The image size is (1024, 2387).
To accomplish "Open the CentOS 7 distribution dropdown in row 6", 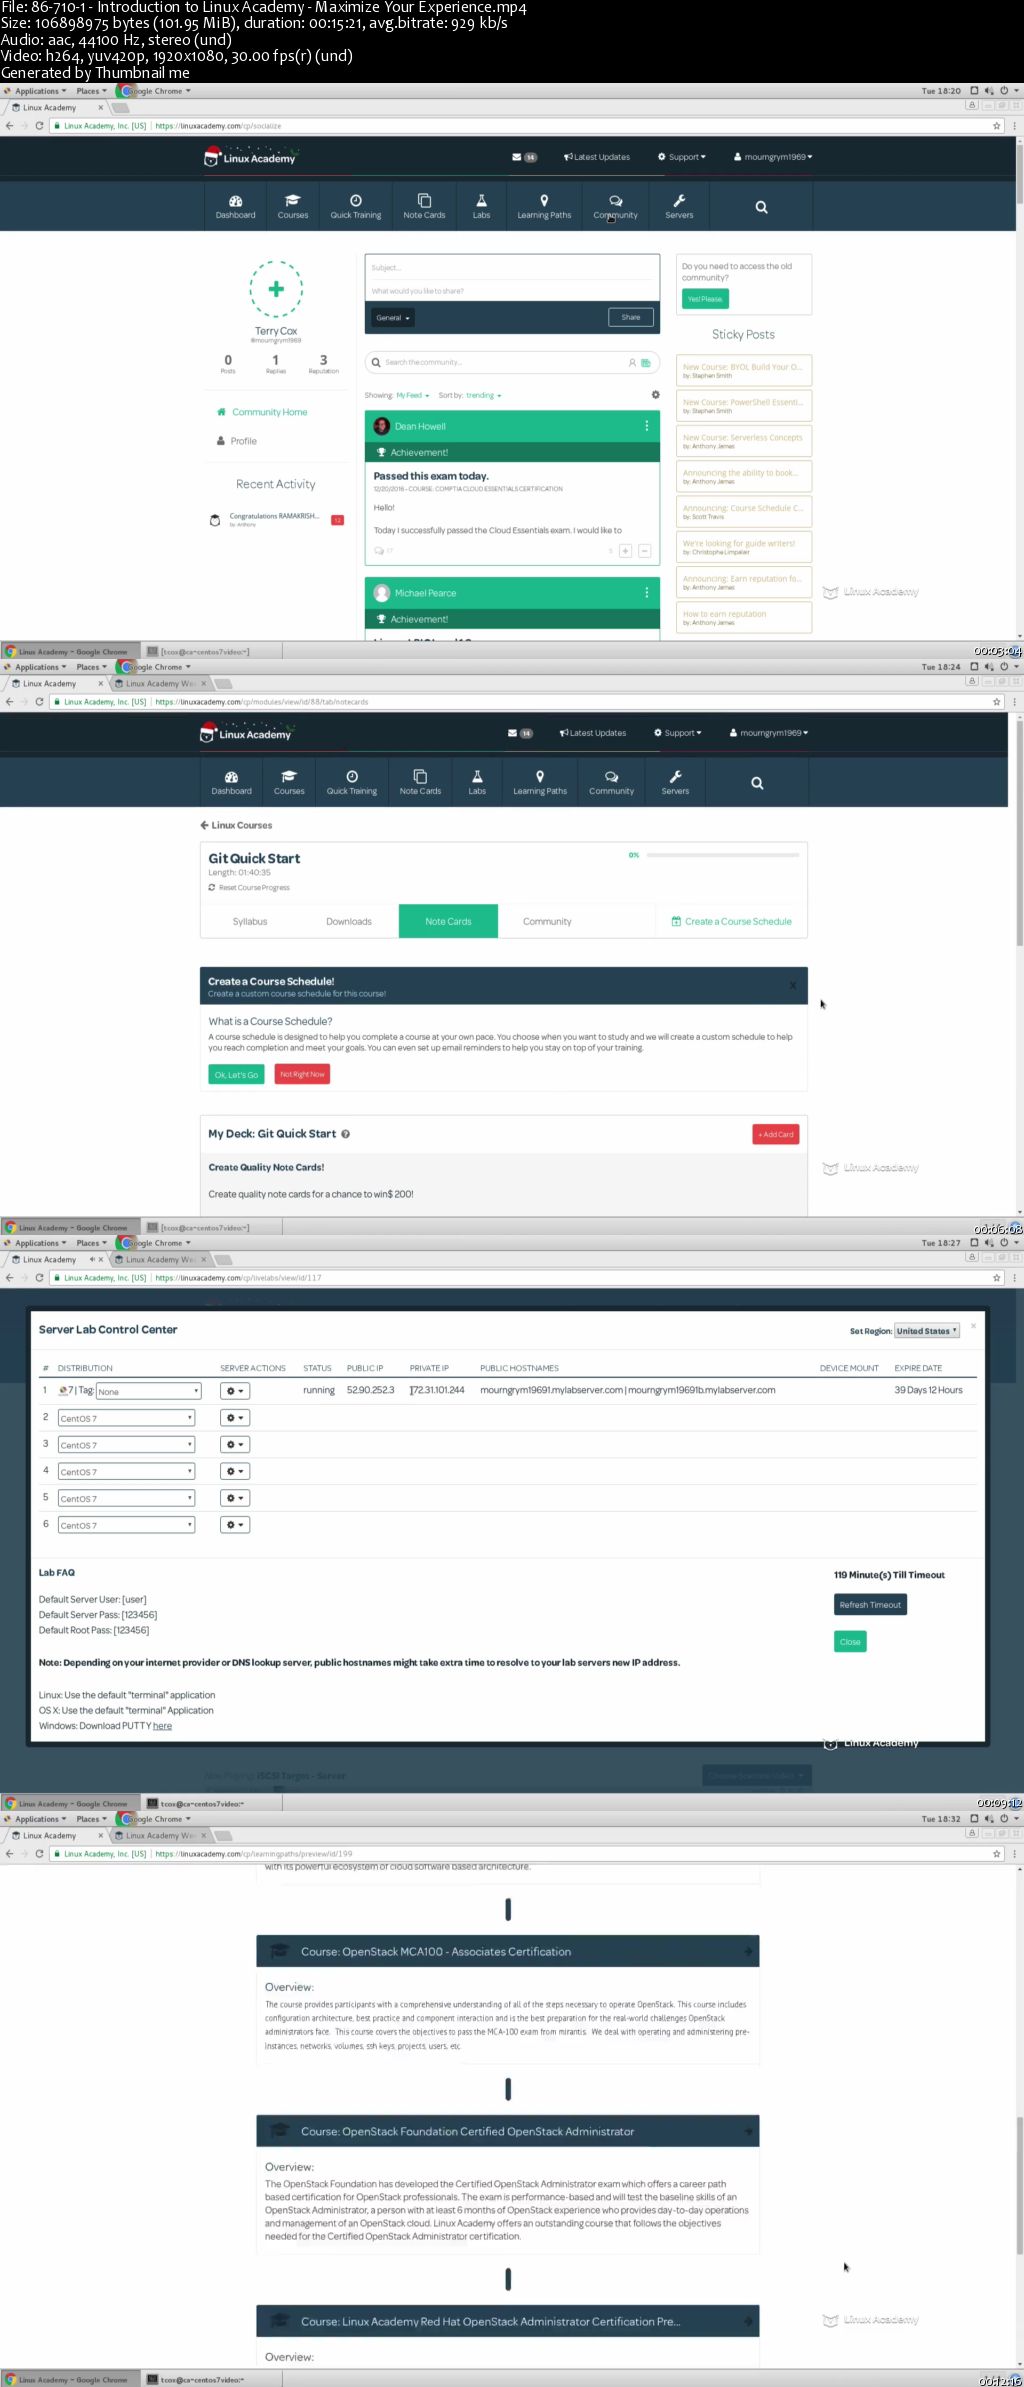I will [126, 1525].
